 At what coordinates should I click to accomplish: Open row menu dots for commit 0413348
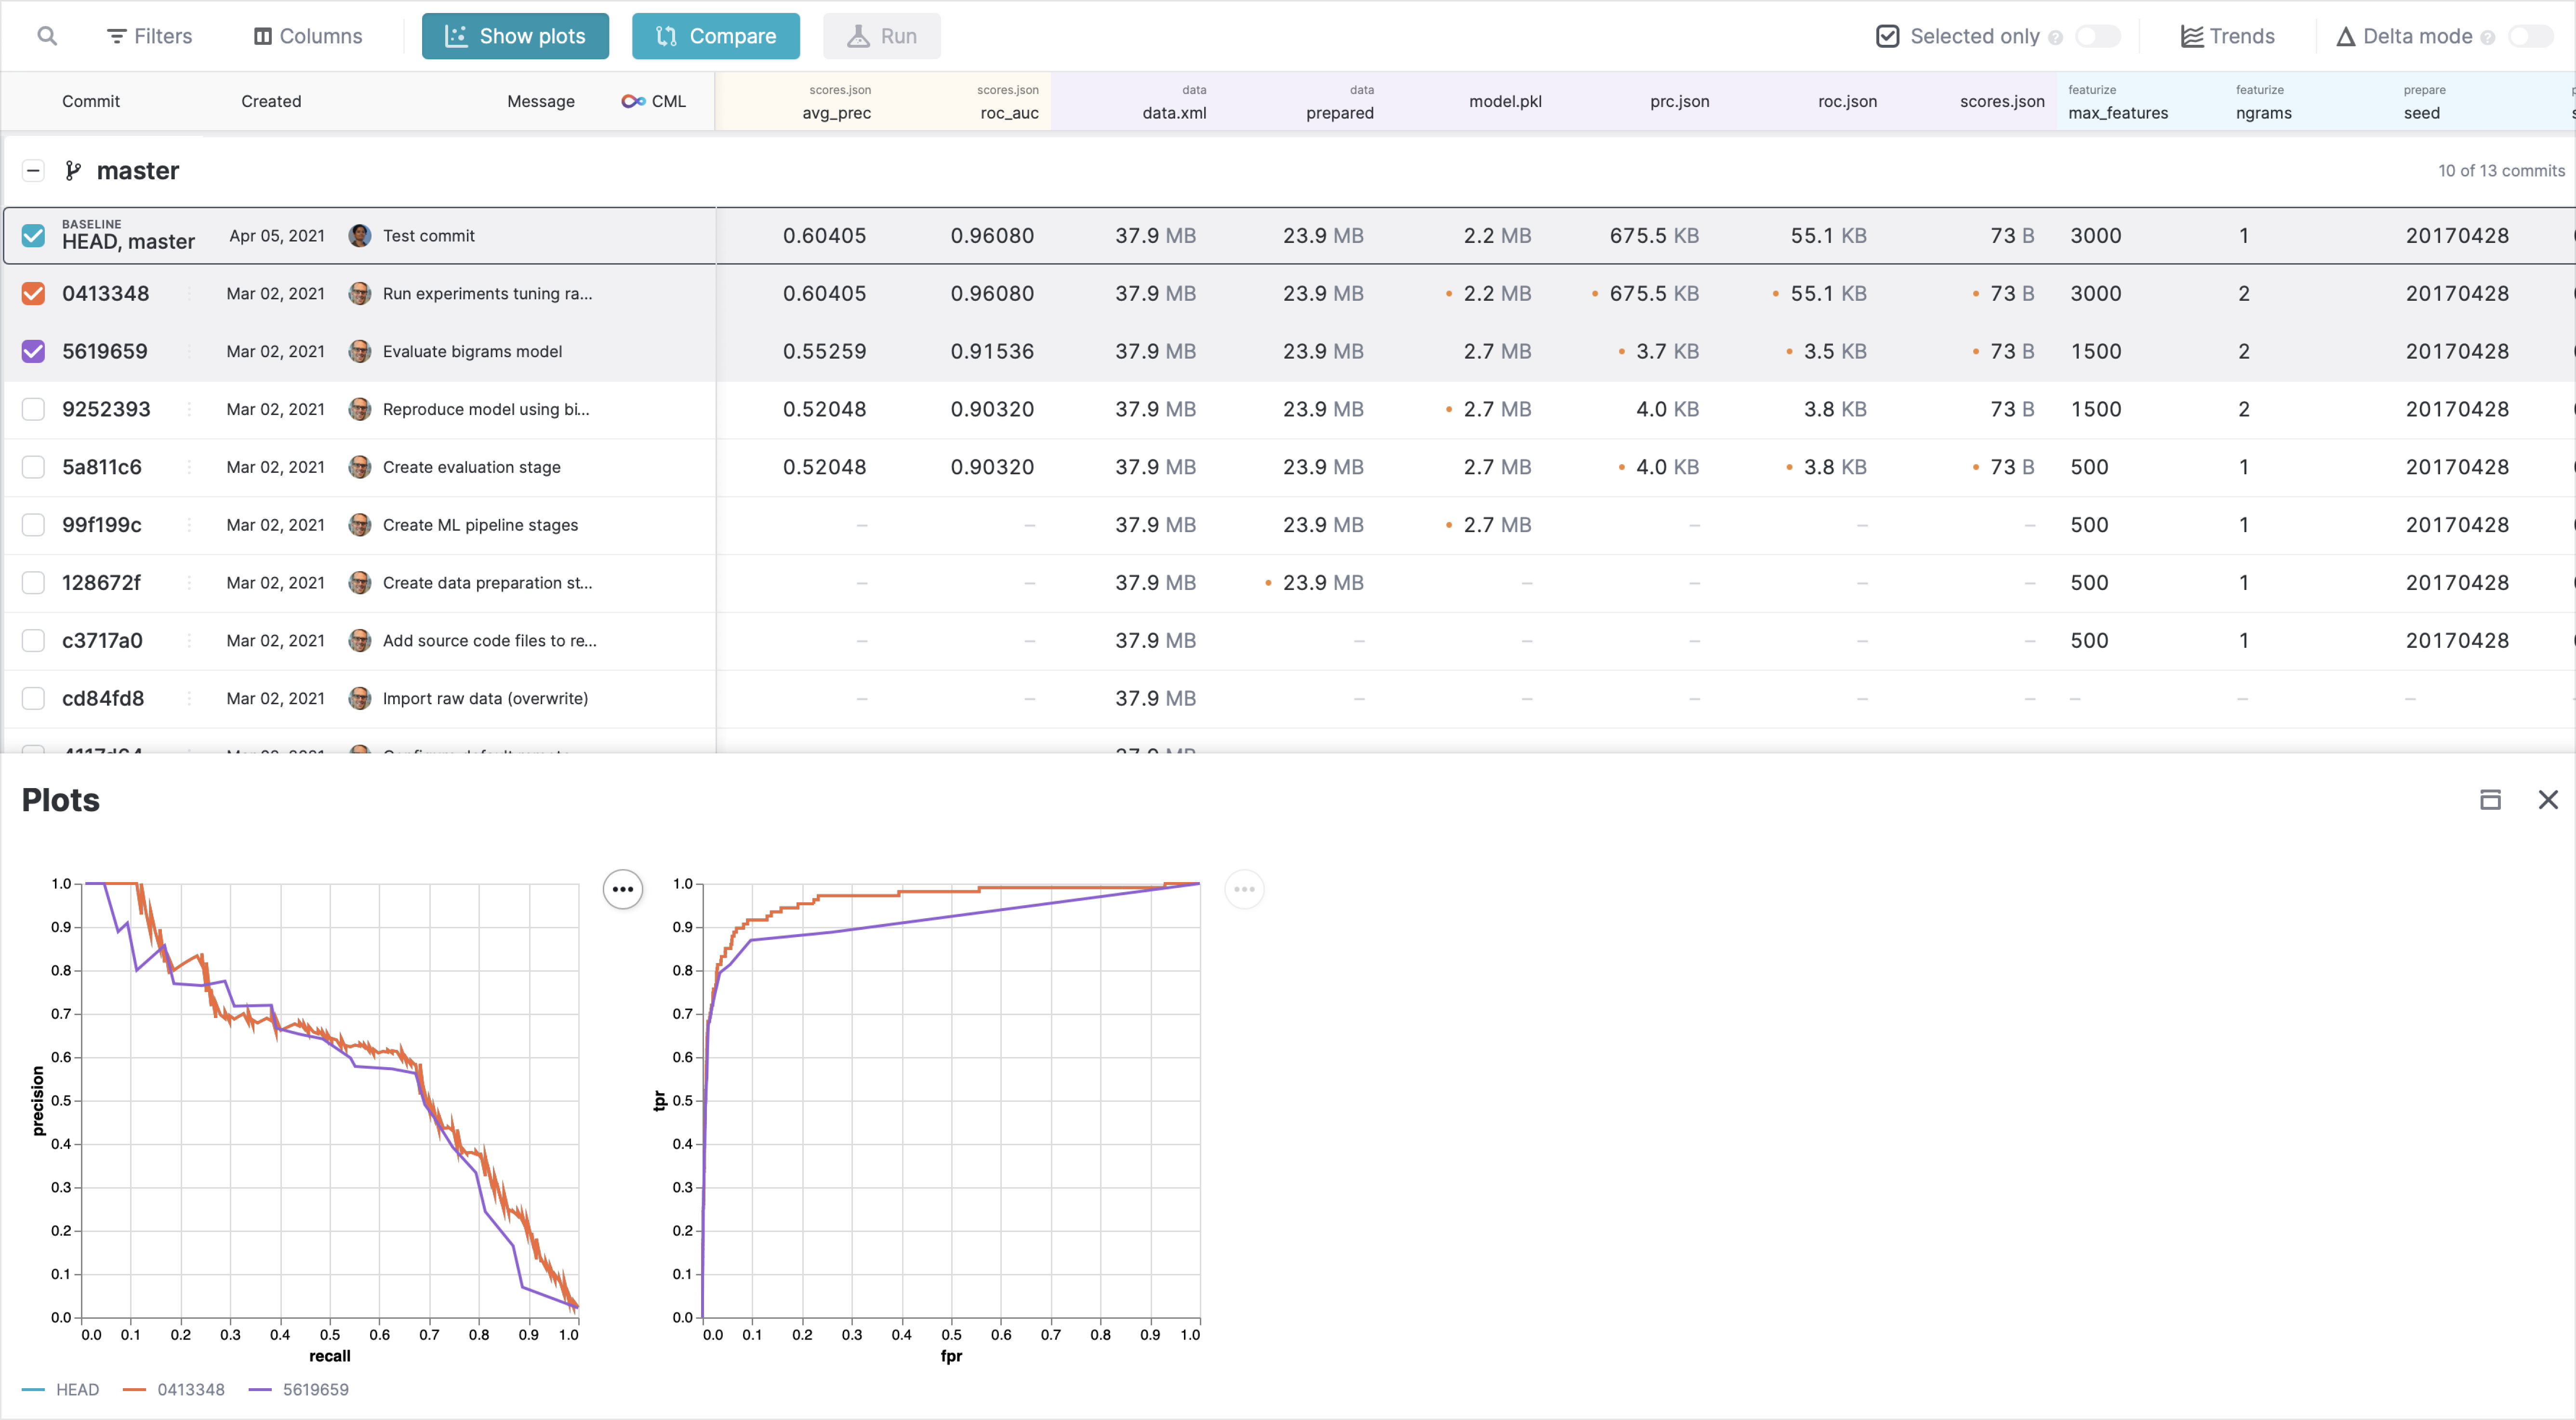[x=189, y=294]
